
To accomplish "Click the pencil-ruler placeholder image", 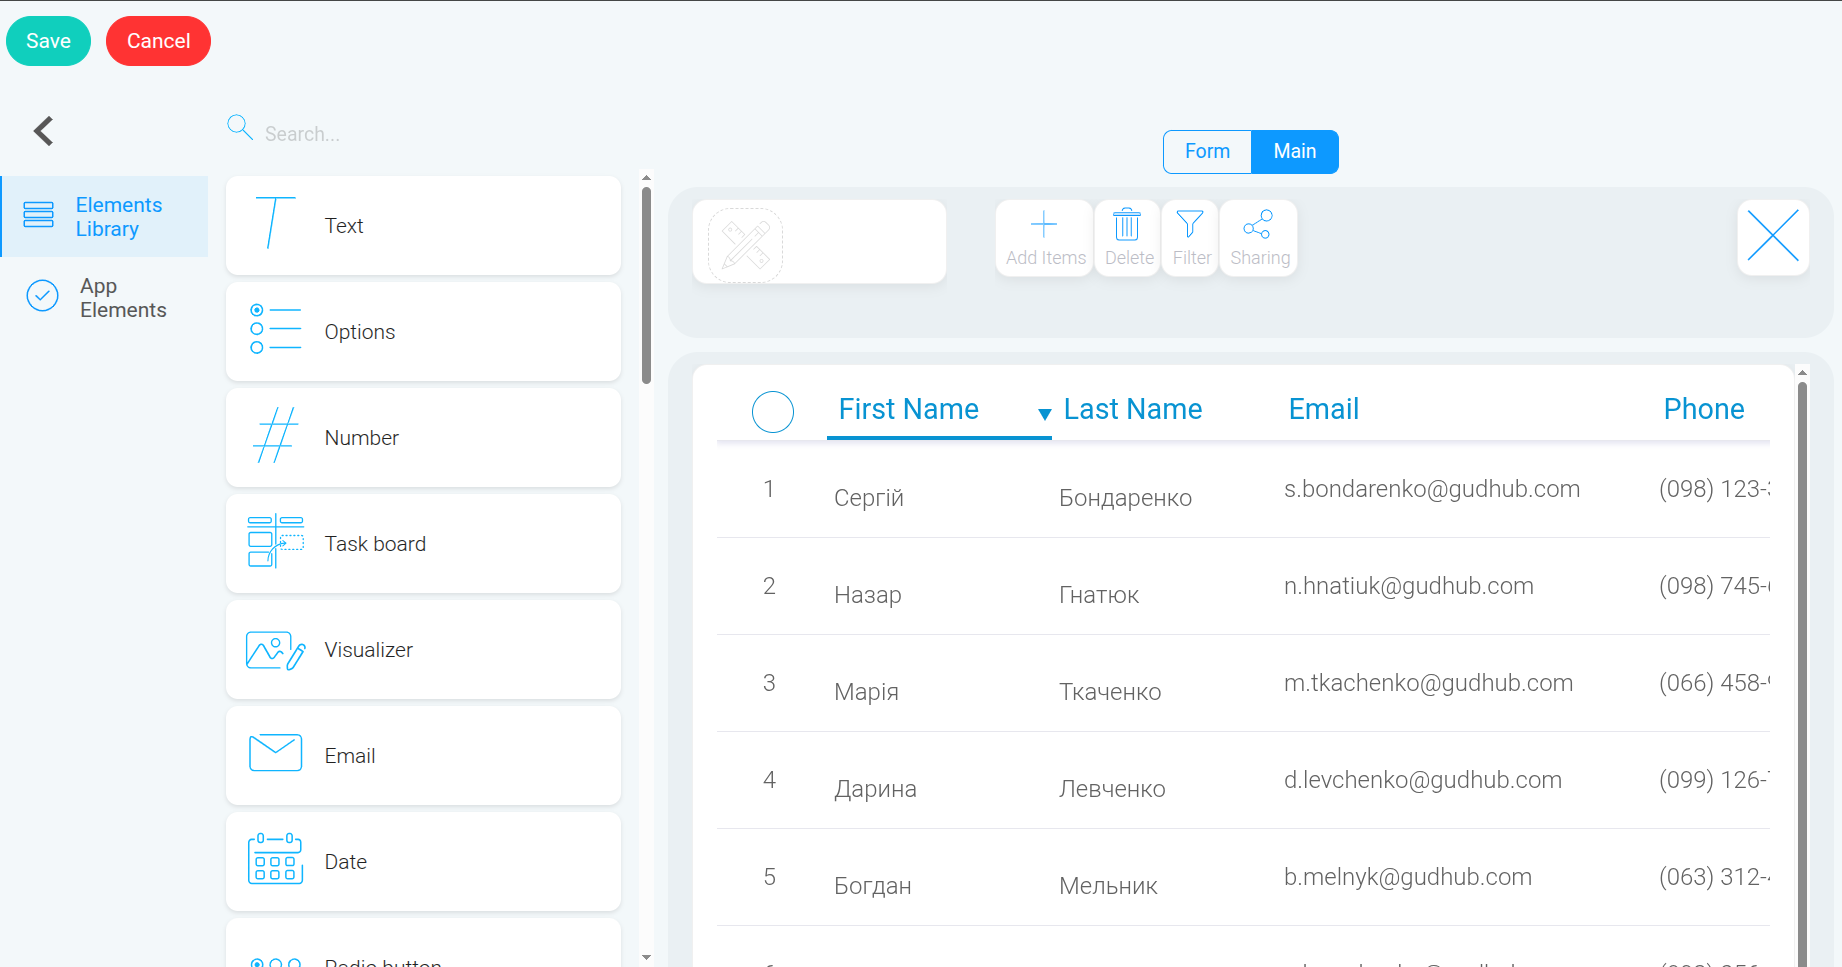I will (x=746, y=245).
